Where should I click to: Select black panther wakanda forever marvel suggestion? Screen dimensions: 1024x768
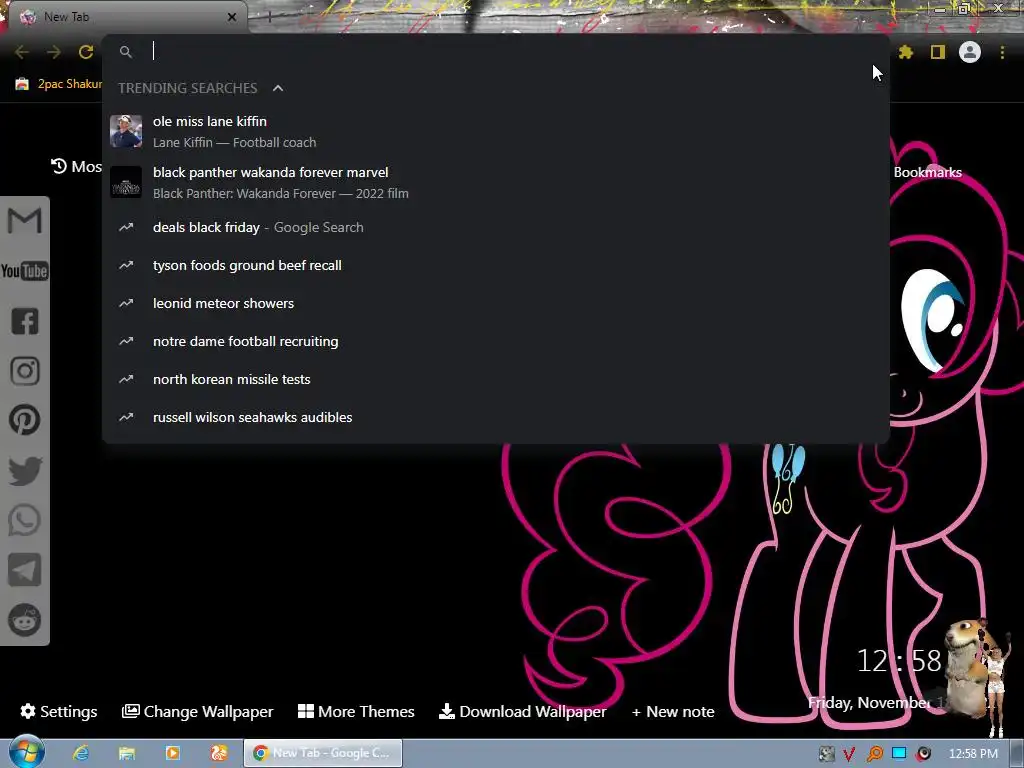(496, 182)
